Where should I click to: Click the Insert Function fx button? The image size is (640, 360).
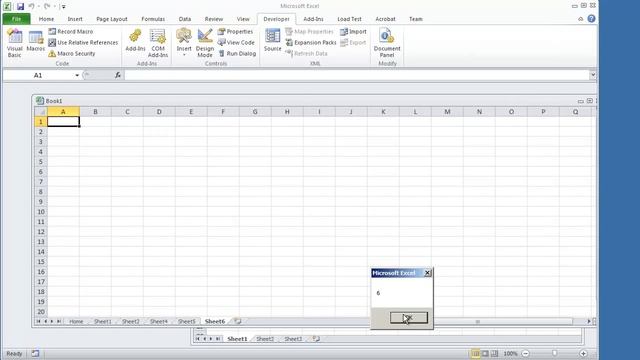tap(118, 75)
